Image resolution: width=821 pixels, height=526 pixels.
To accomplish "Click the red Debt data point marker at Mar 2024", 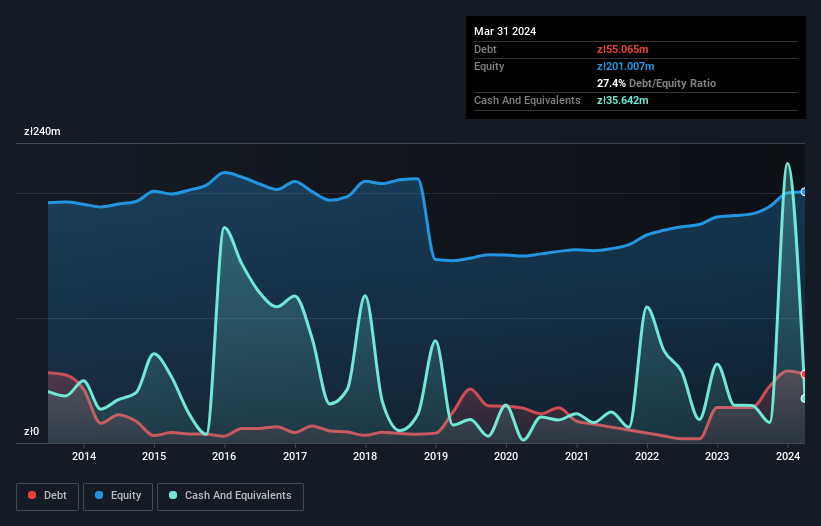I will (x=804, y=374).
